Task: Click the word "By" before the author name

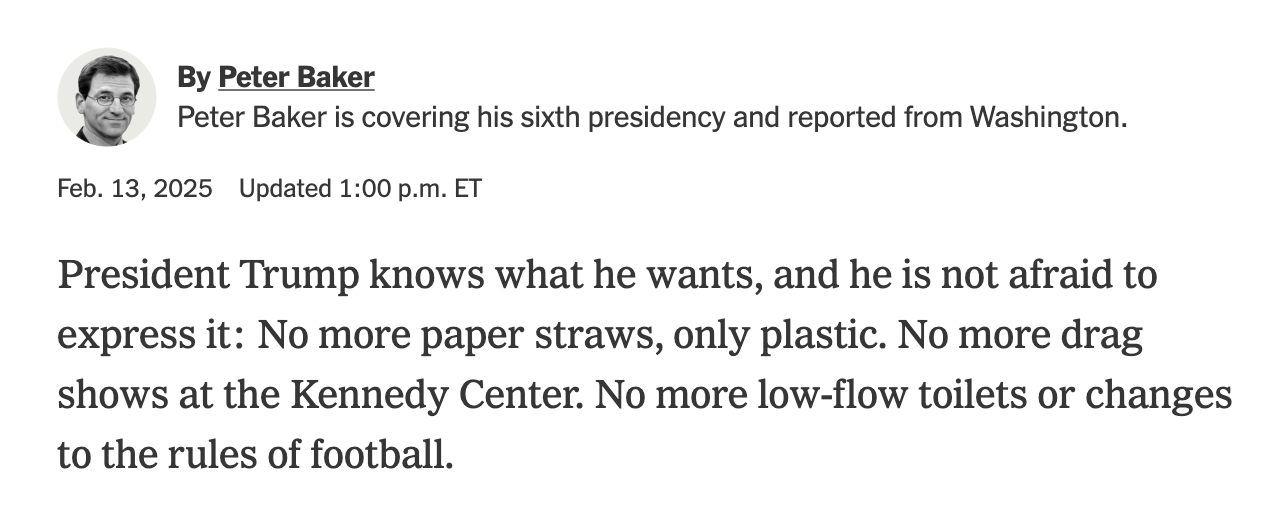Action: point(194,77)
